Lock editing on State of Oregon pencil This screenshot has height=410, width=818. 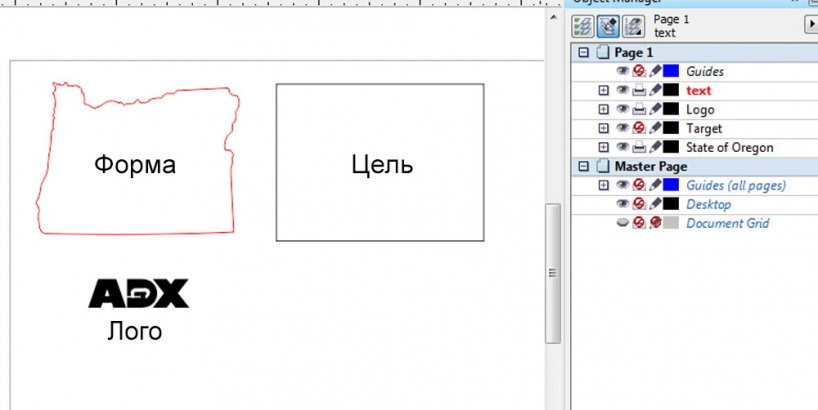tap(655, 147)
